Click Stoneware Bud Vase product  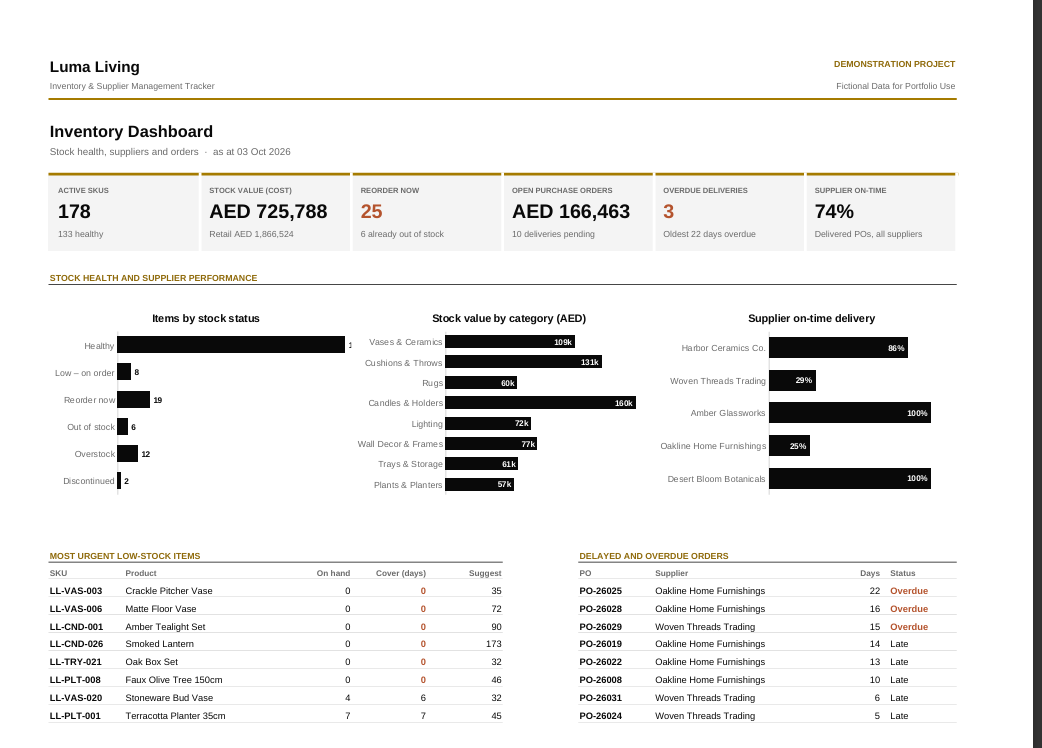pos(169,698)
